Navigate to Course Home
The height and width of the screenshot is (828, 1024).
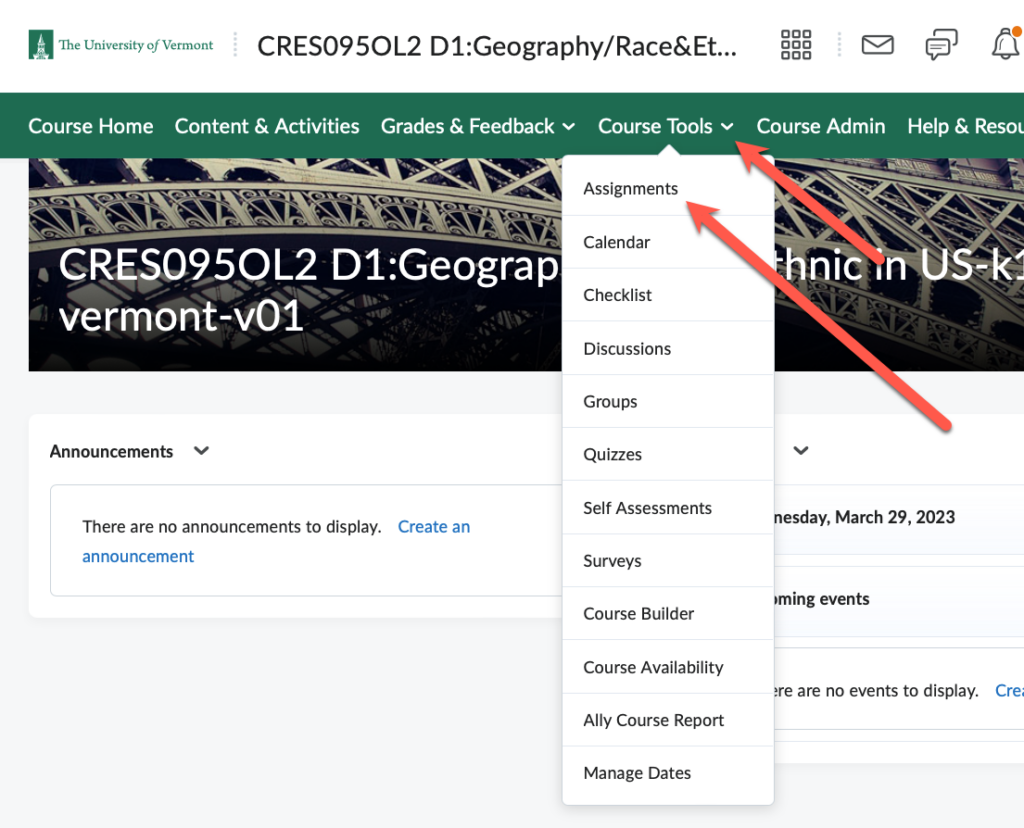point(90,126)
